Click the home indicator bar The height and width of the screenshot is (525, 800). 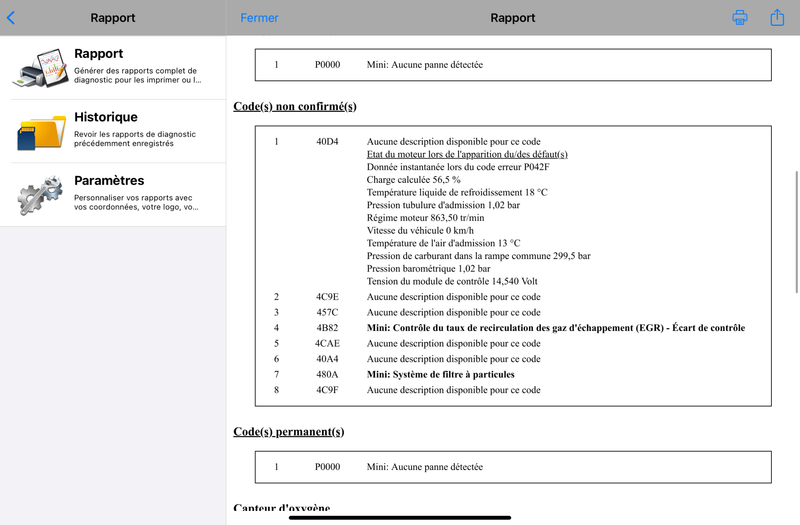pyautogui.click(x=400, y=517)
